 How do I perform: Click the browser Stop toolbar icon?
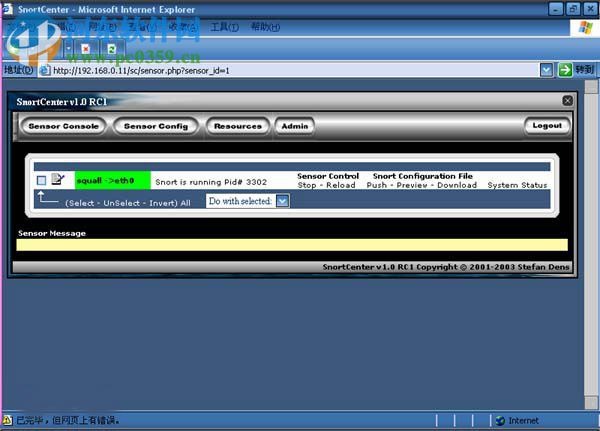(x=85, y=49)
